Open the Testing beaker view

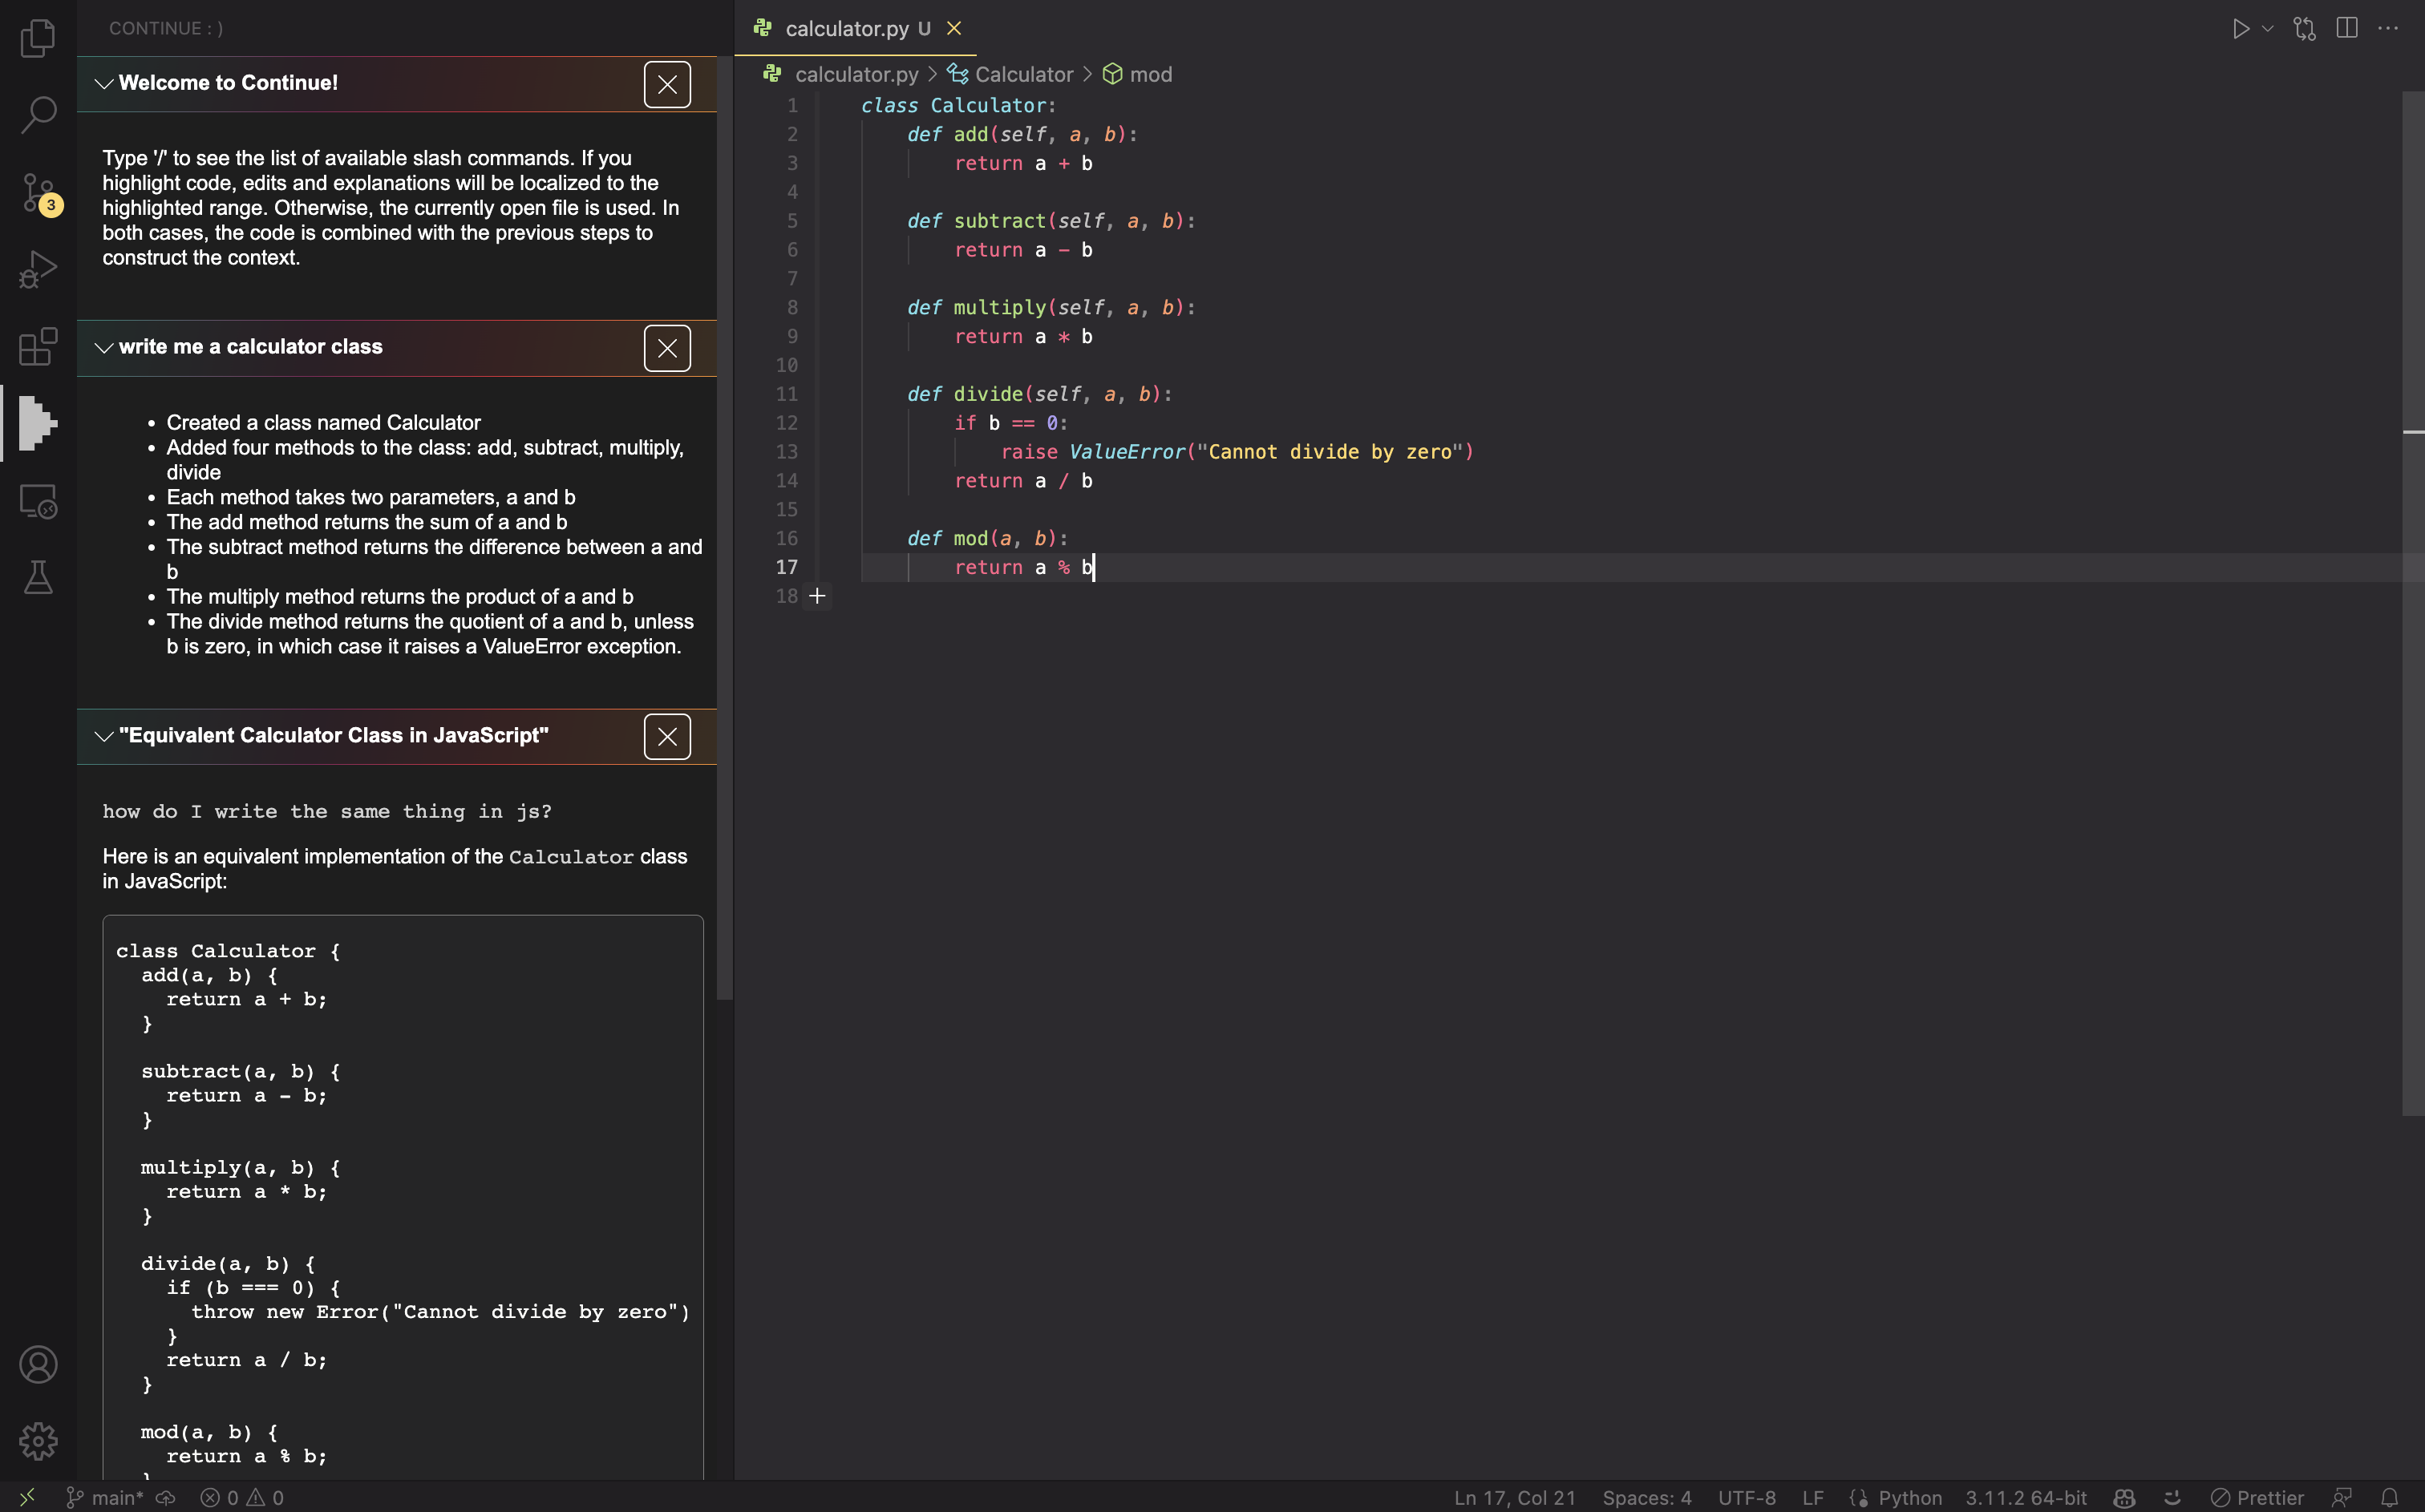click(38, 577)
